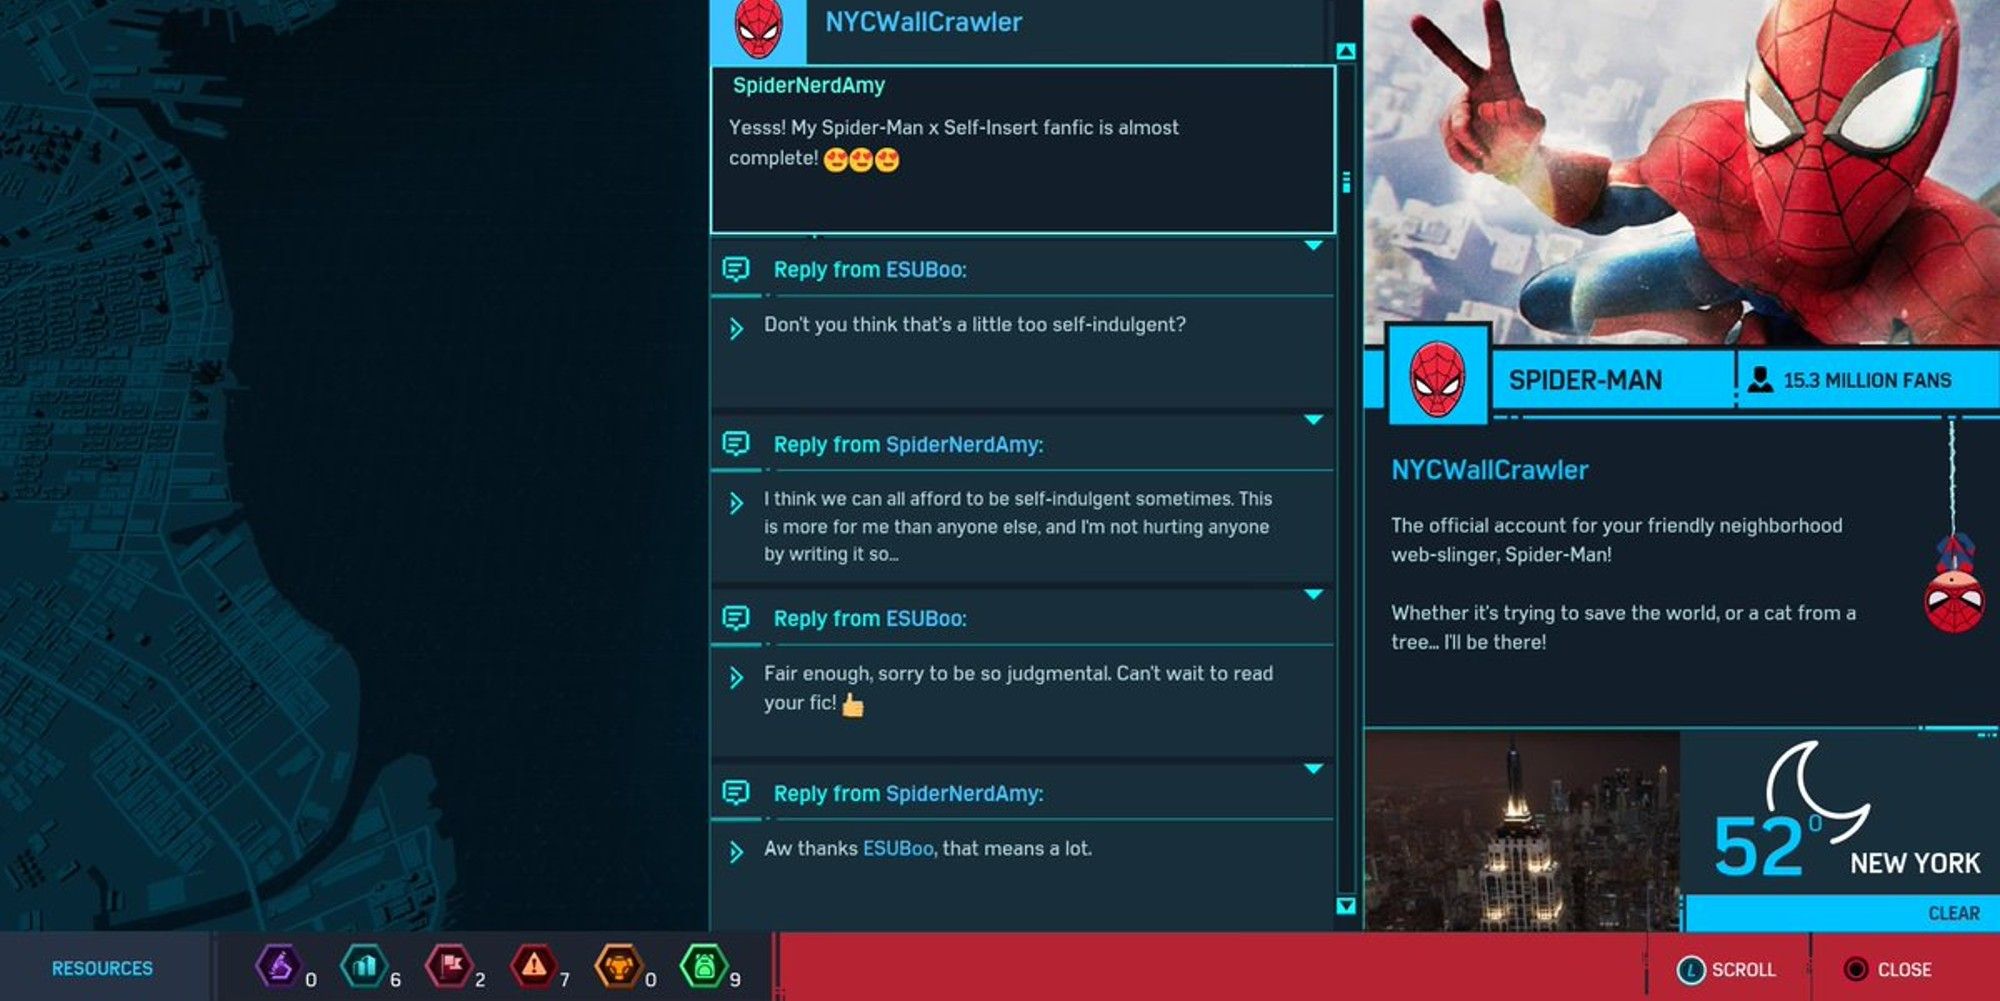Click the green backpack token icon
2000x1001 pixels.
(x=703, y=966)
